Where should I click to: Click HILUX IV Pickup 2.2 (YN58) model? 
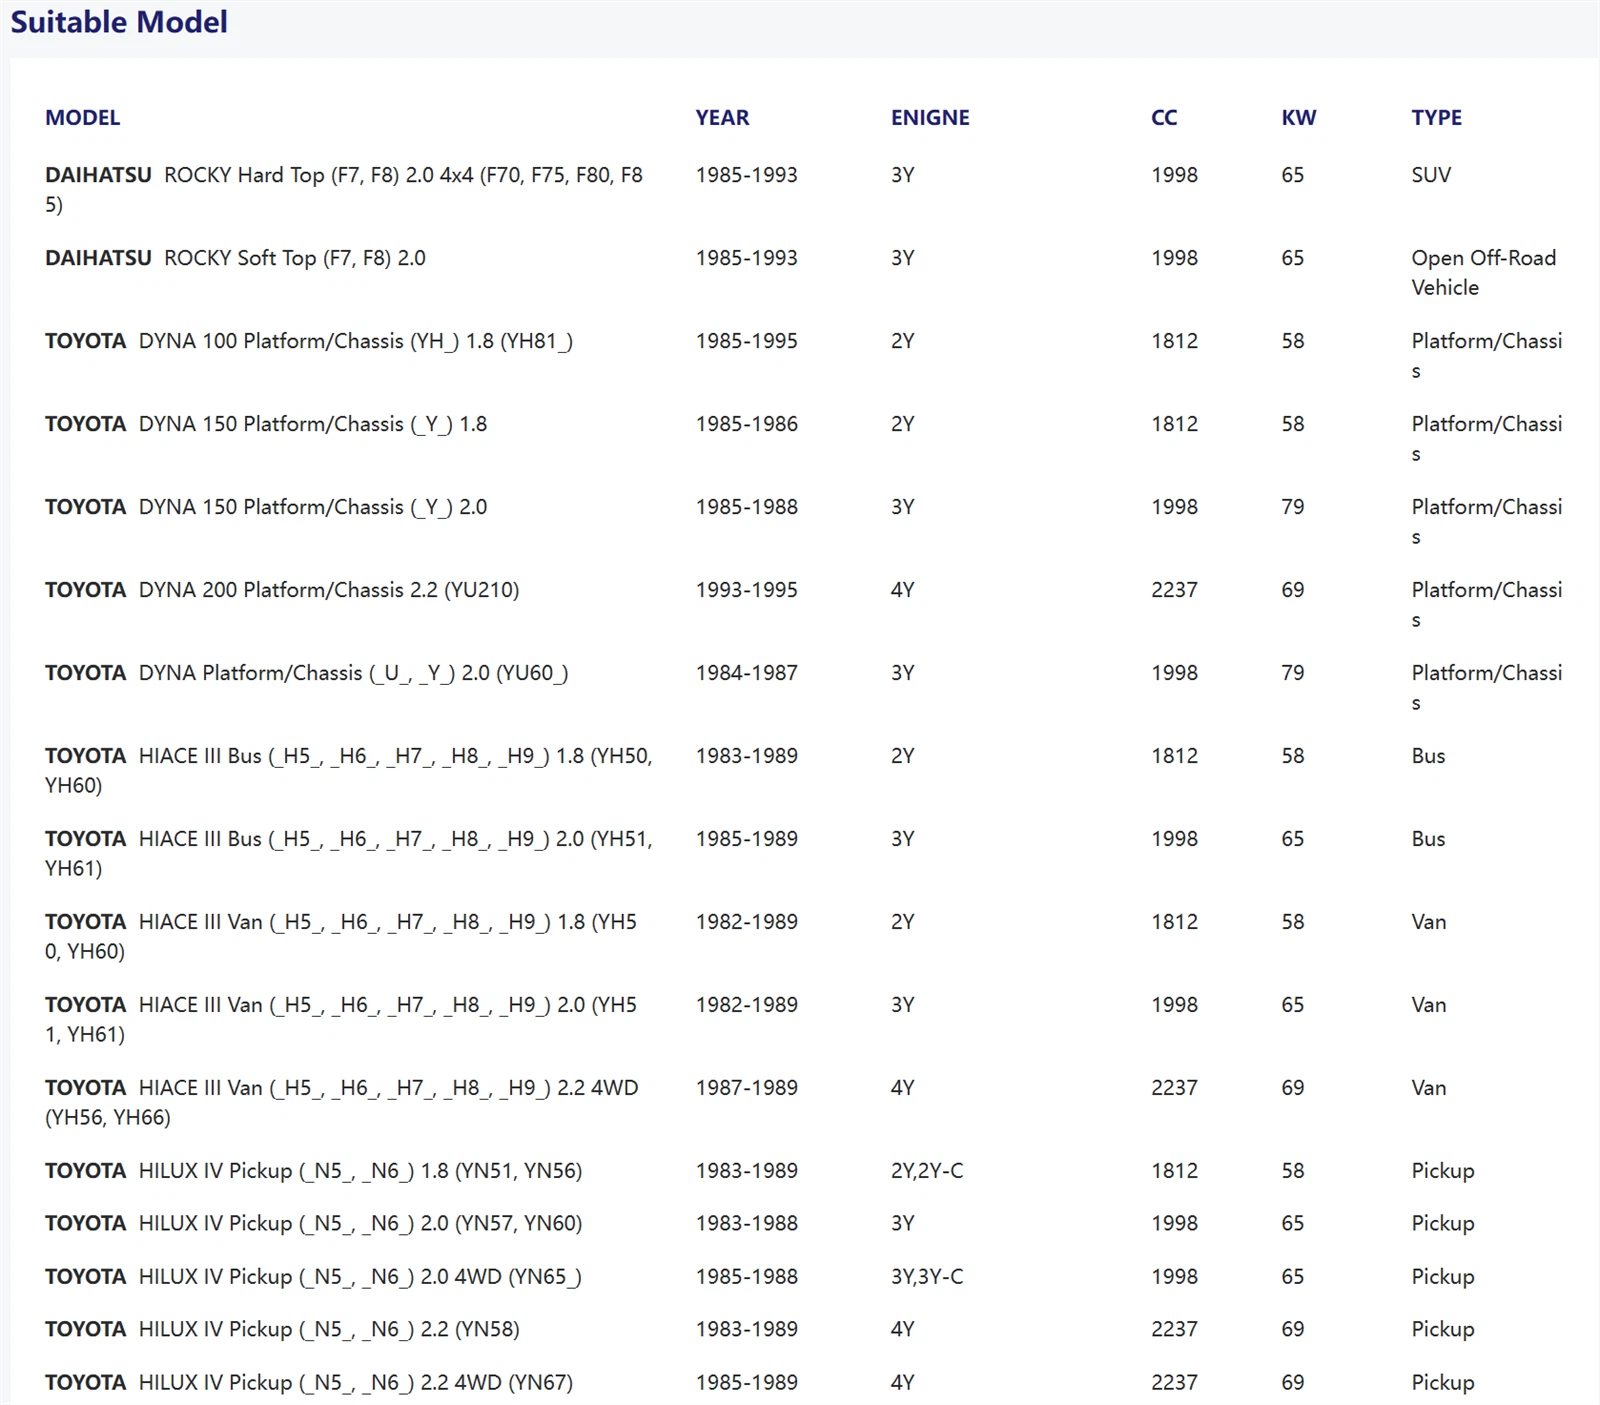pyautogui.click(x=282, y=1330)
